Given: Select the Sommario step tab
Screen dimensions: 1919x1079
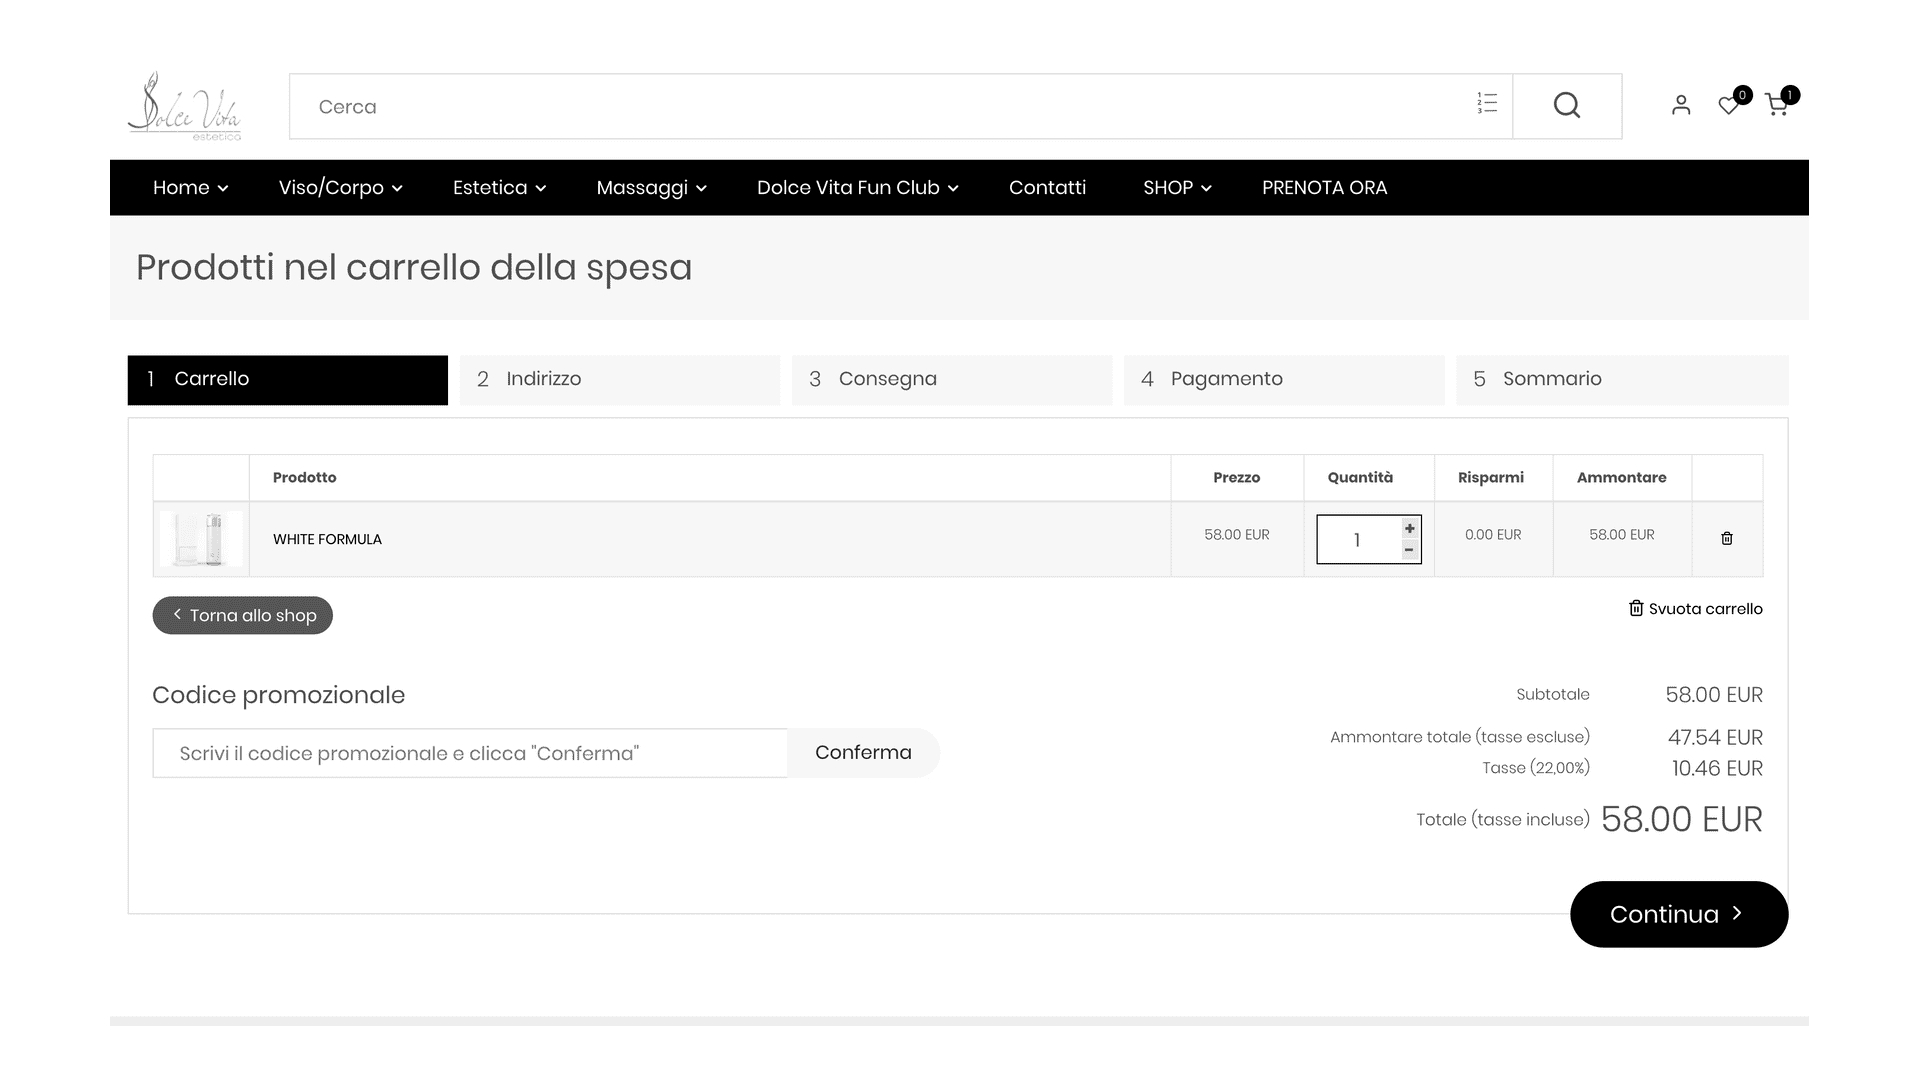Looking at the screenshot, I should pos(1622,380).
